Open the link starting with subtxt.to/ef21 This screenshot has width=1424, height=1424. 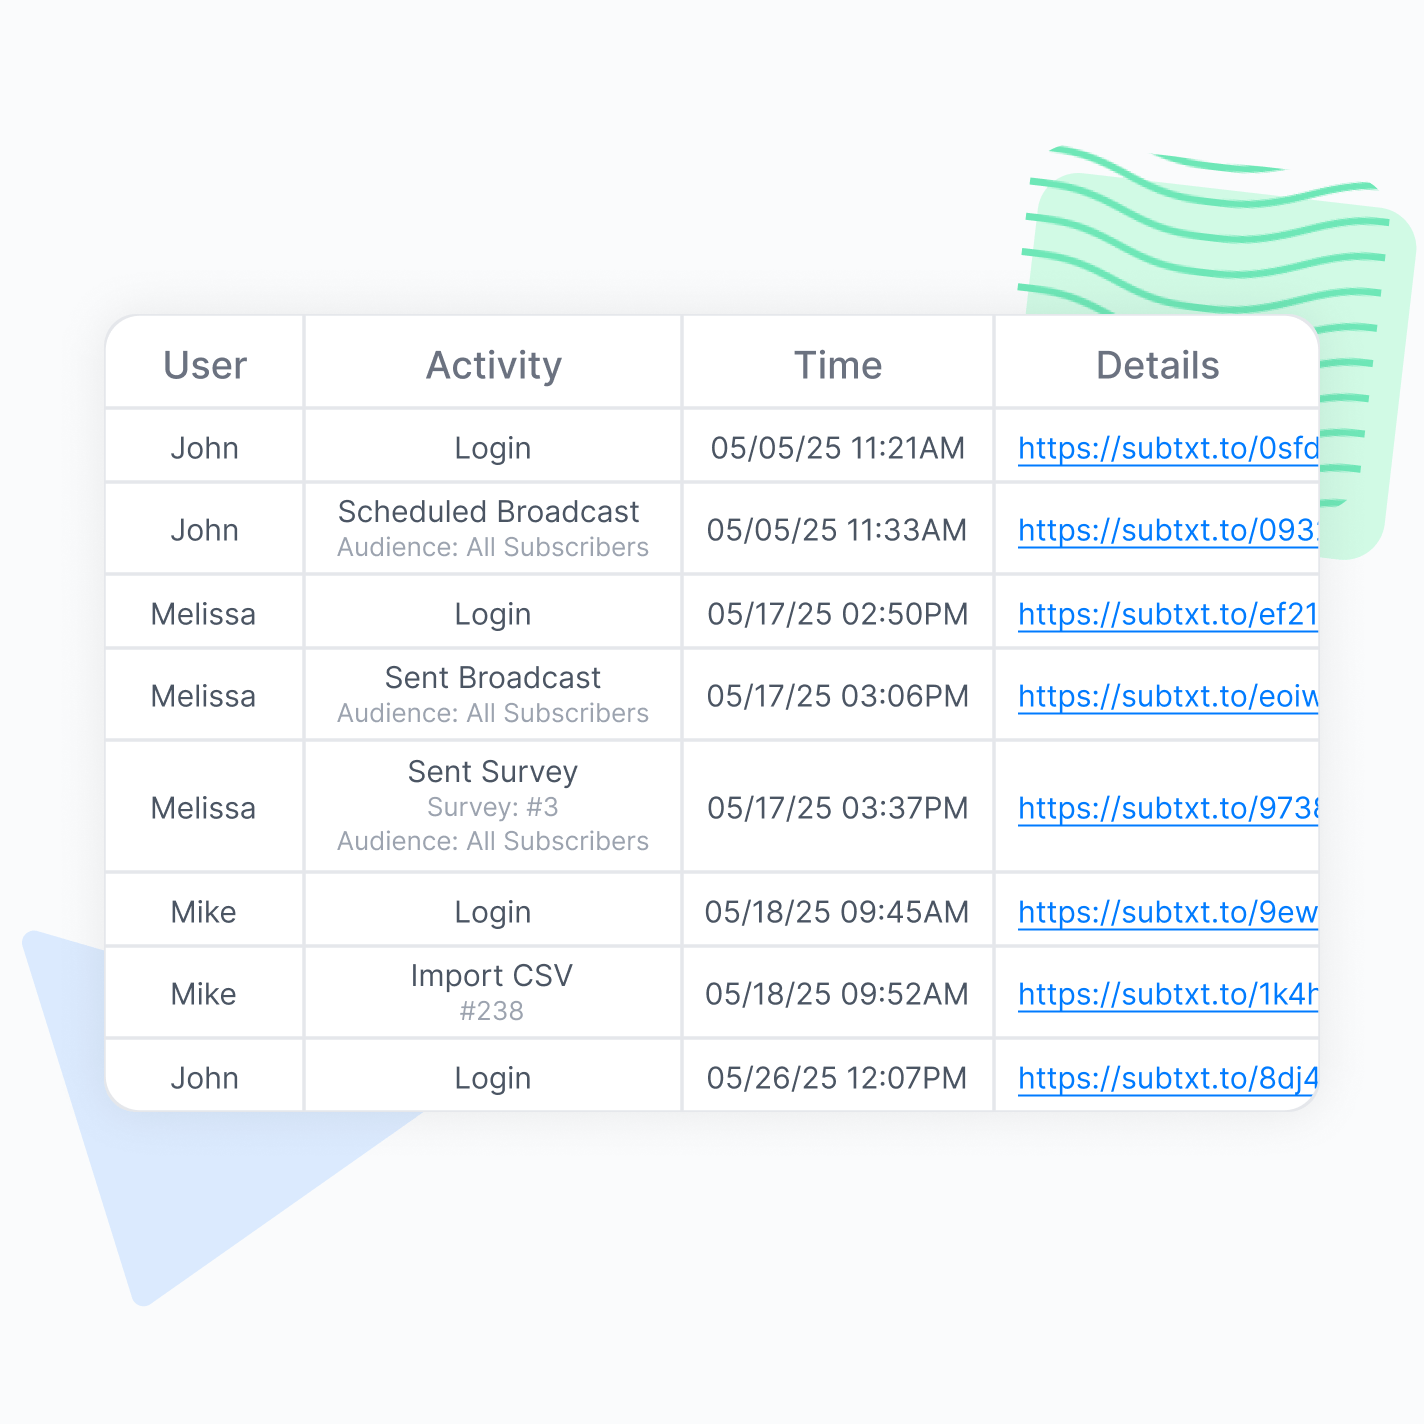(x=1167, y=614)
